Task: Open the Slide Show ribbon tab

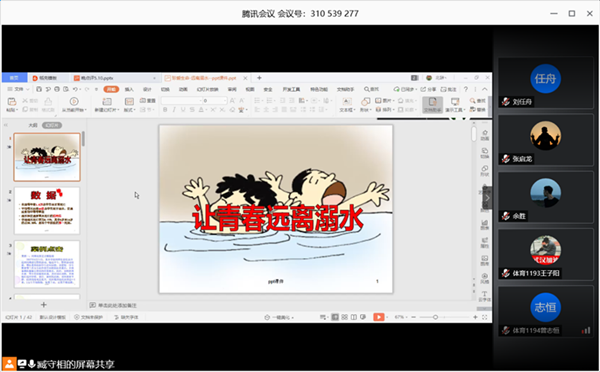Action: point(207,89)
